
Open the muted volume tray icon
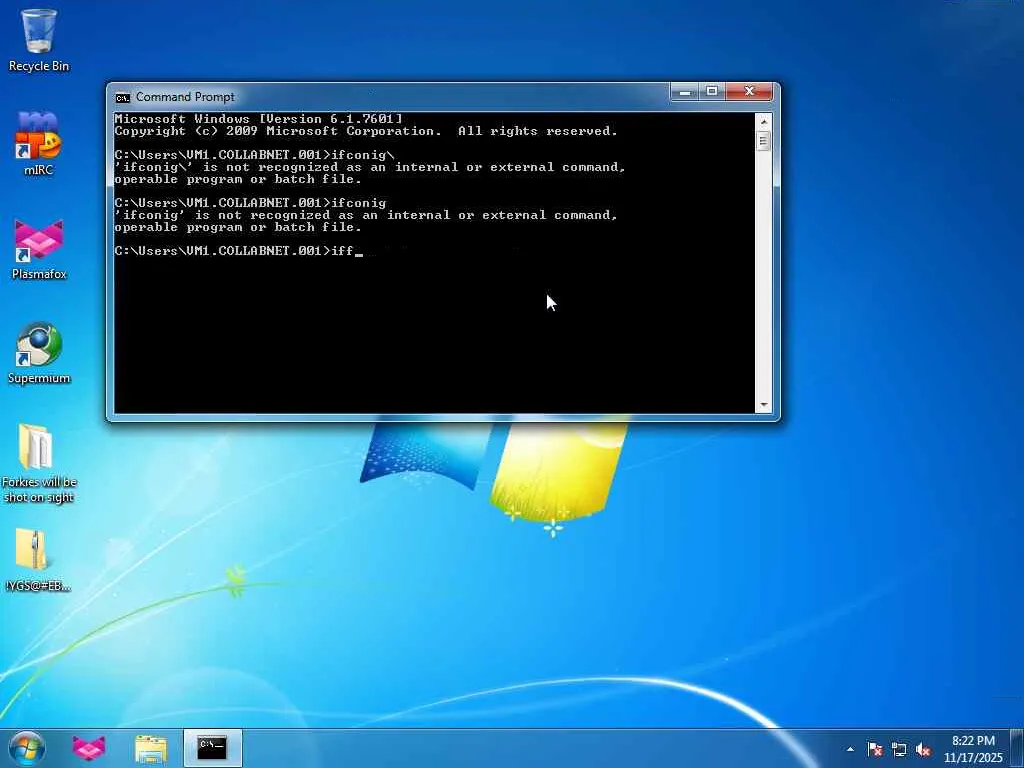[x=923, y=749]
